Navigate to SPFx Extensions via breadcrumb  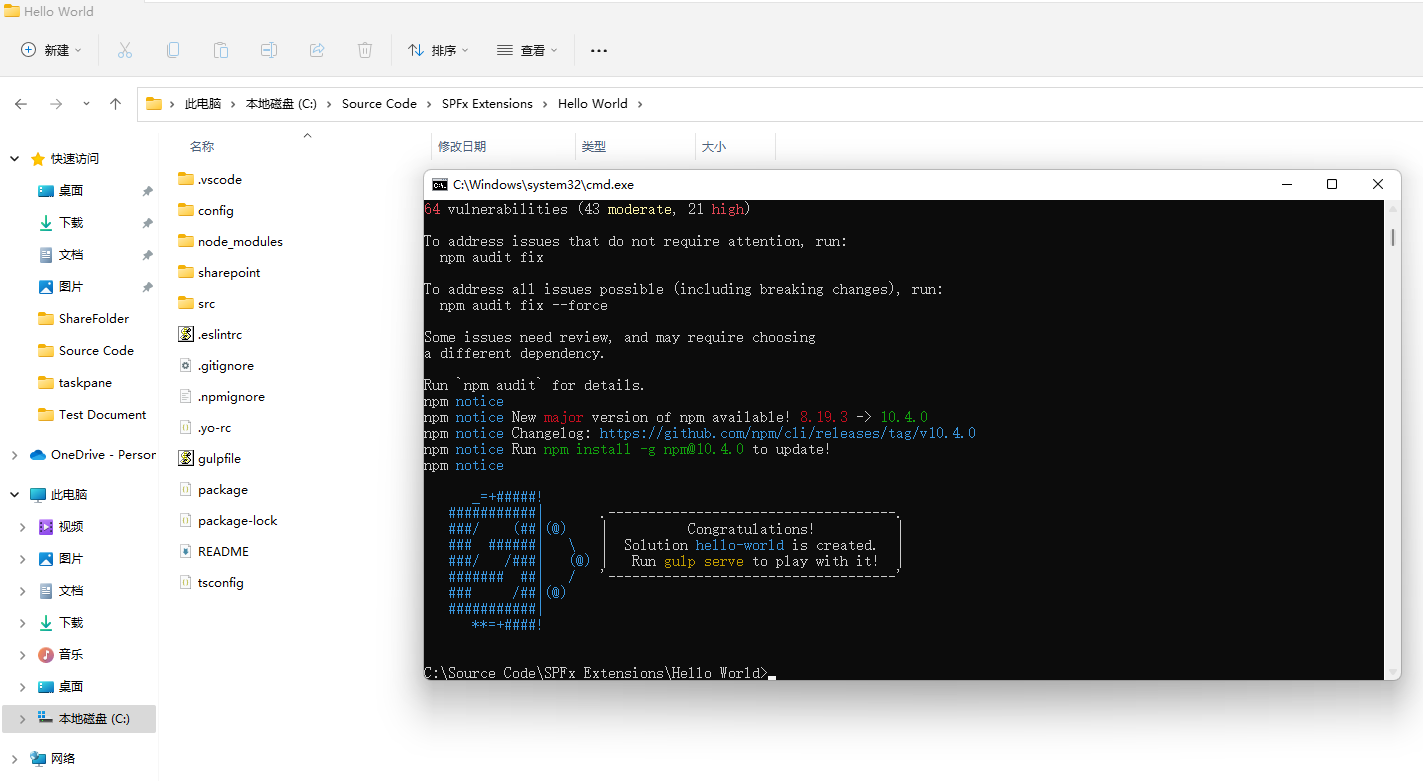487,103
